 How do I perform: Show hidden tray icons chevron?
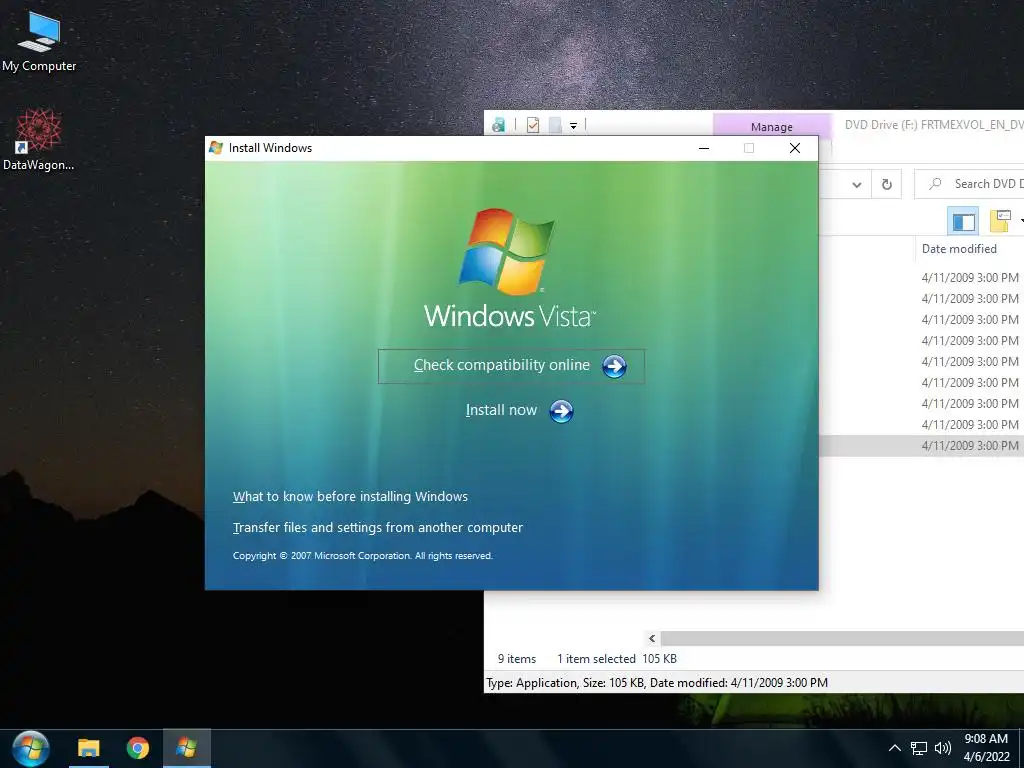[x=895, y=748]
